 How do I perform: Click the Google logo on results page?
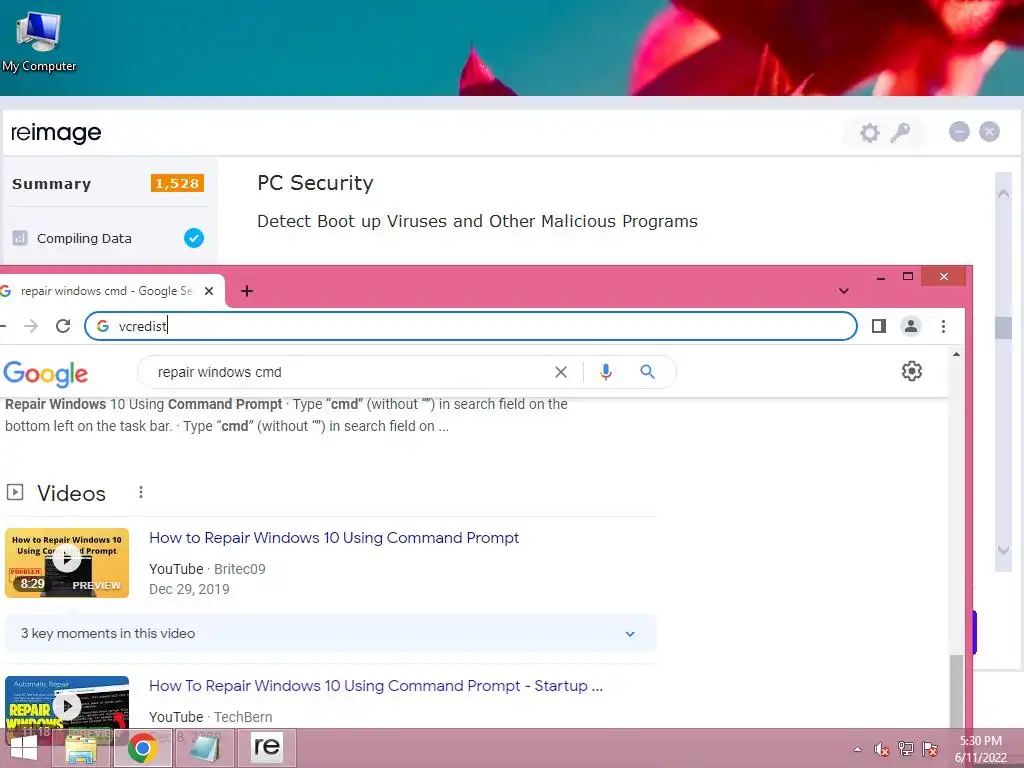[x=46, y=374]
